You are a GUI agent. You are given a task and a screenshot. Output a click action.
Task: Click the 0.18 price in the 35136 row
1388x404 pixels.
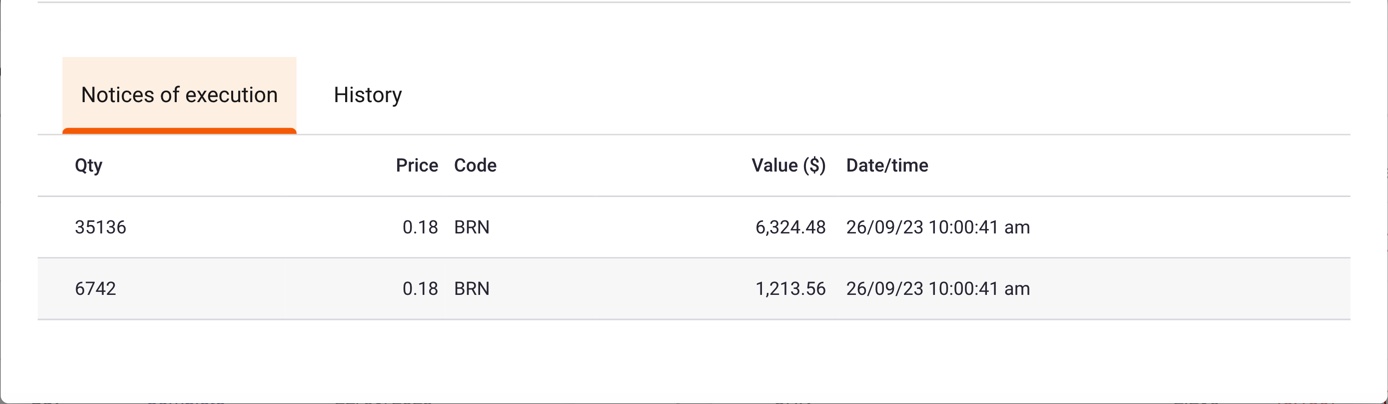pyautogui.click(x=420, y=228)
